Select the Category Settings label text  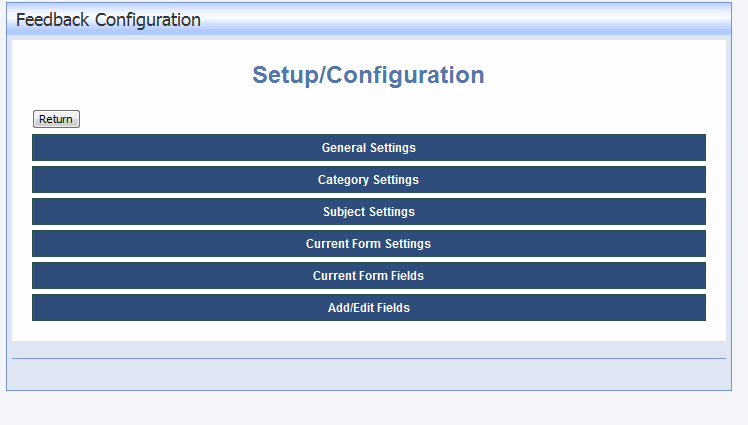coord(368,180)
